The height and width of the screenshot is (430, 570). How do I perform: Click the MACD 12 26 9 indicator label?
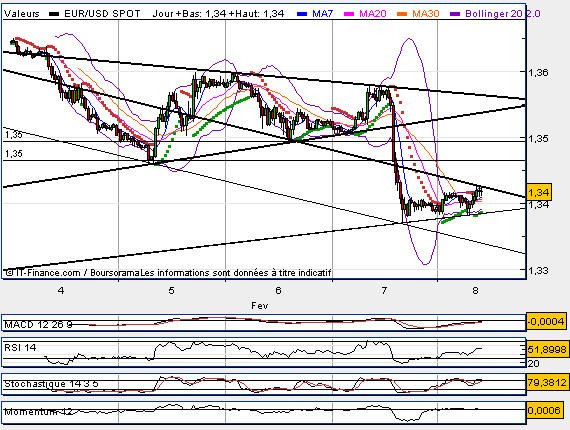[38, 324]
